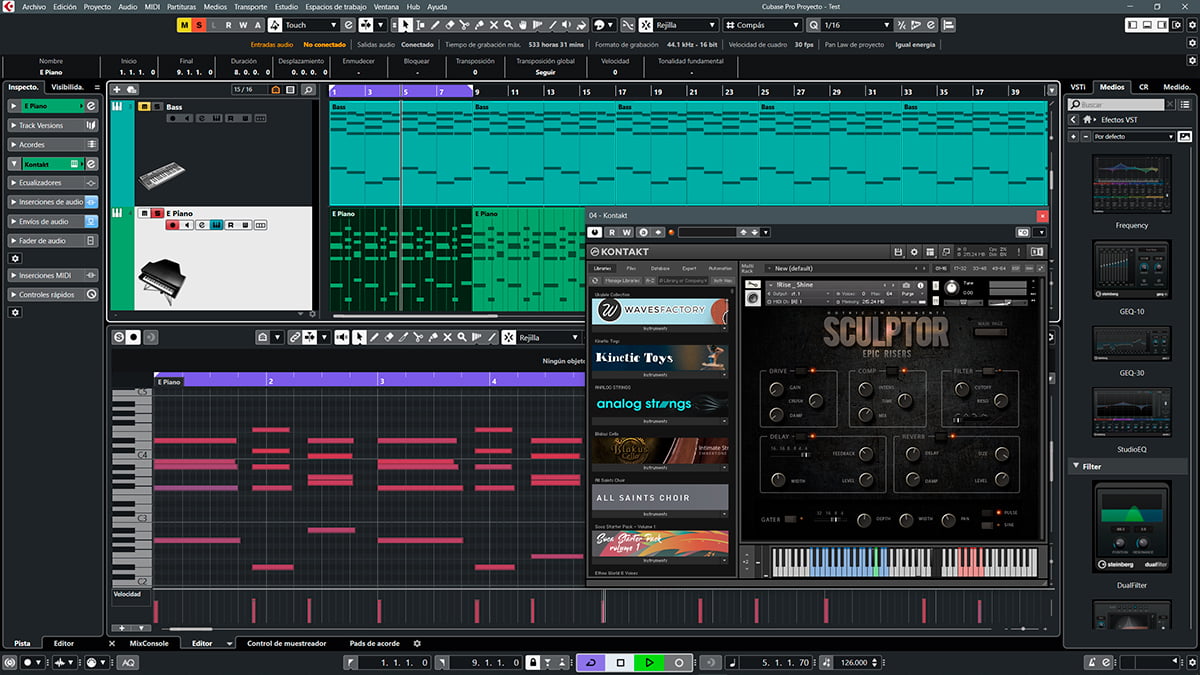
Task: Open the Kinetic Toys library in Kontakt
Action: tap(659, 357)
